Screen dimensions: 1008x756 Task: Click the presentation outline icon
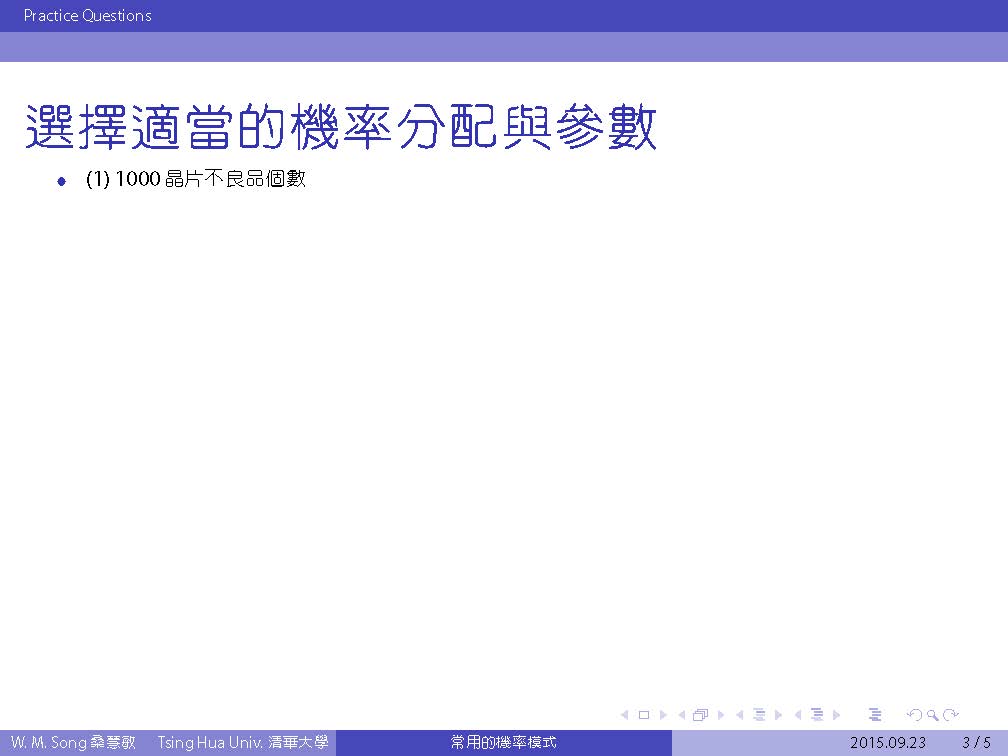[875, 715]
